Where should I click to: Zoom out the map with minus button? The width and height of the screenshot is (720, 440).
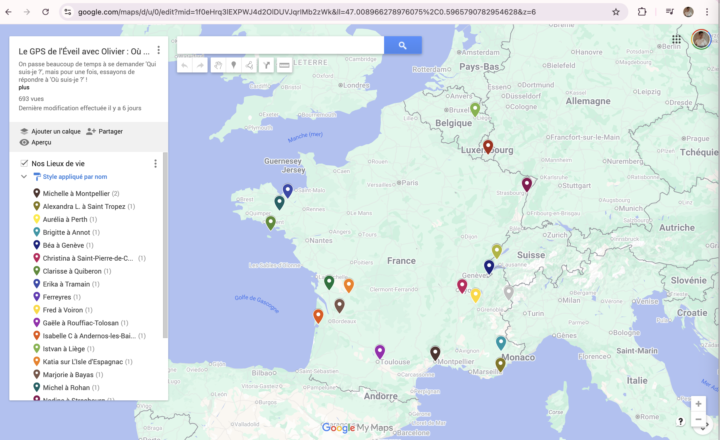tap(698, 419)
